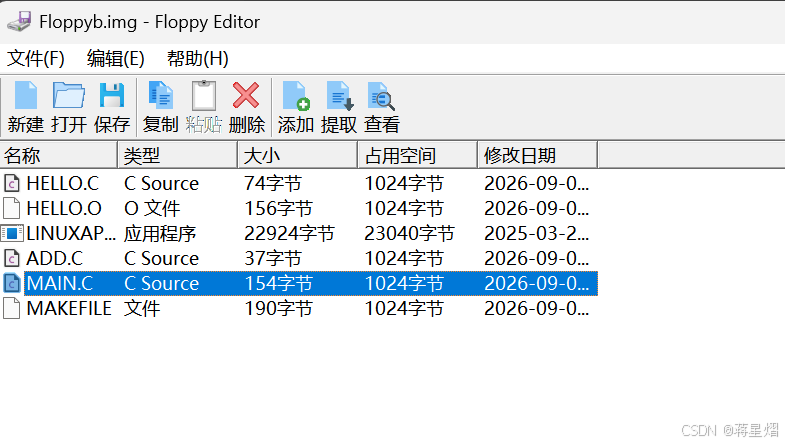The width and height of the screenshot is (785, 444).
Task: Open the 帮助(H) menu
Action: [x=197, y=59]
